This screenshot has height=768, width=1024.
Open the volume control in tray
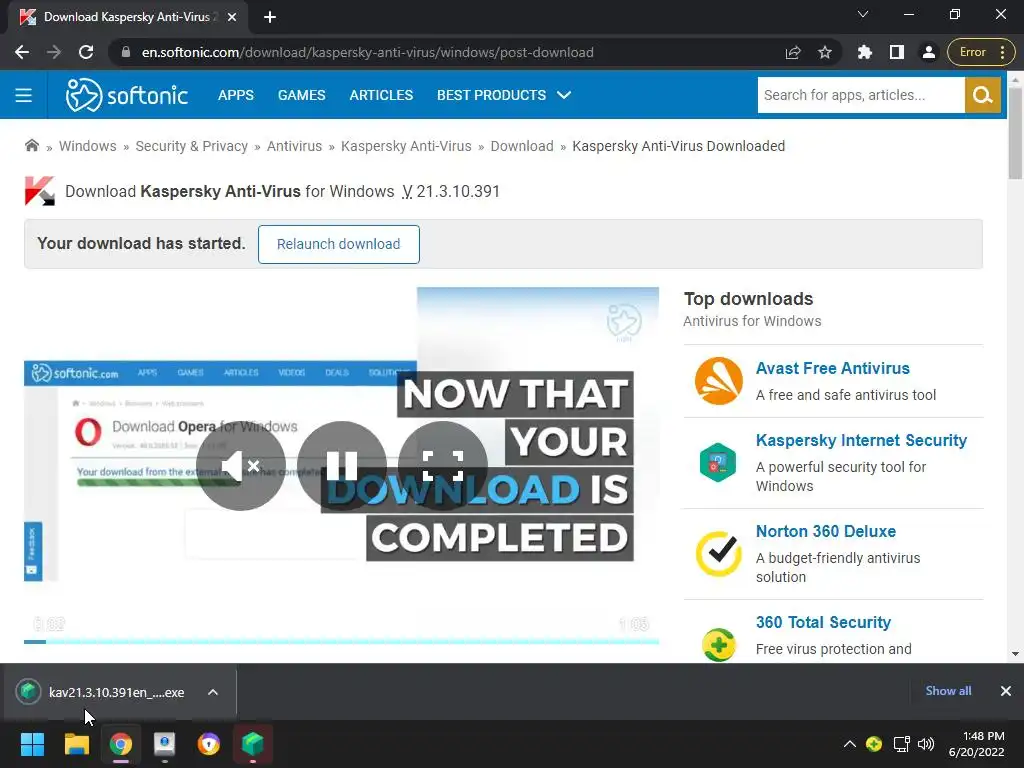tap(925, 744)
